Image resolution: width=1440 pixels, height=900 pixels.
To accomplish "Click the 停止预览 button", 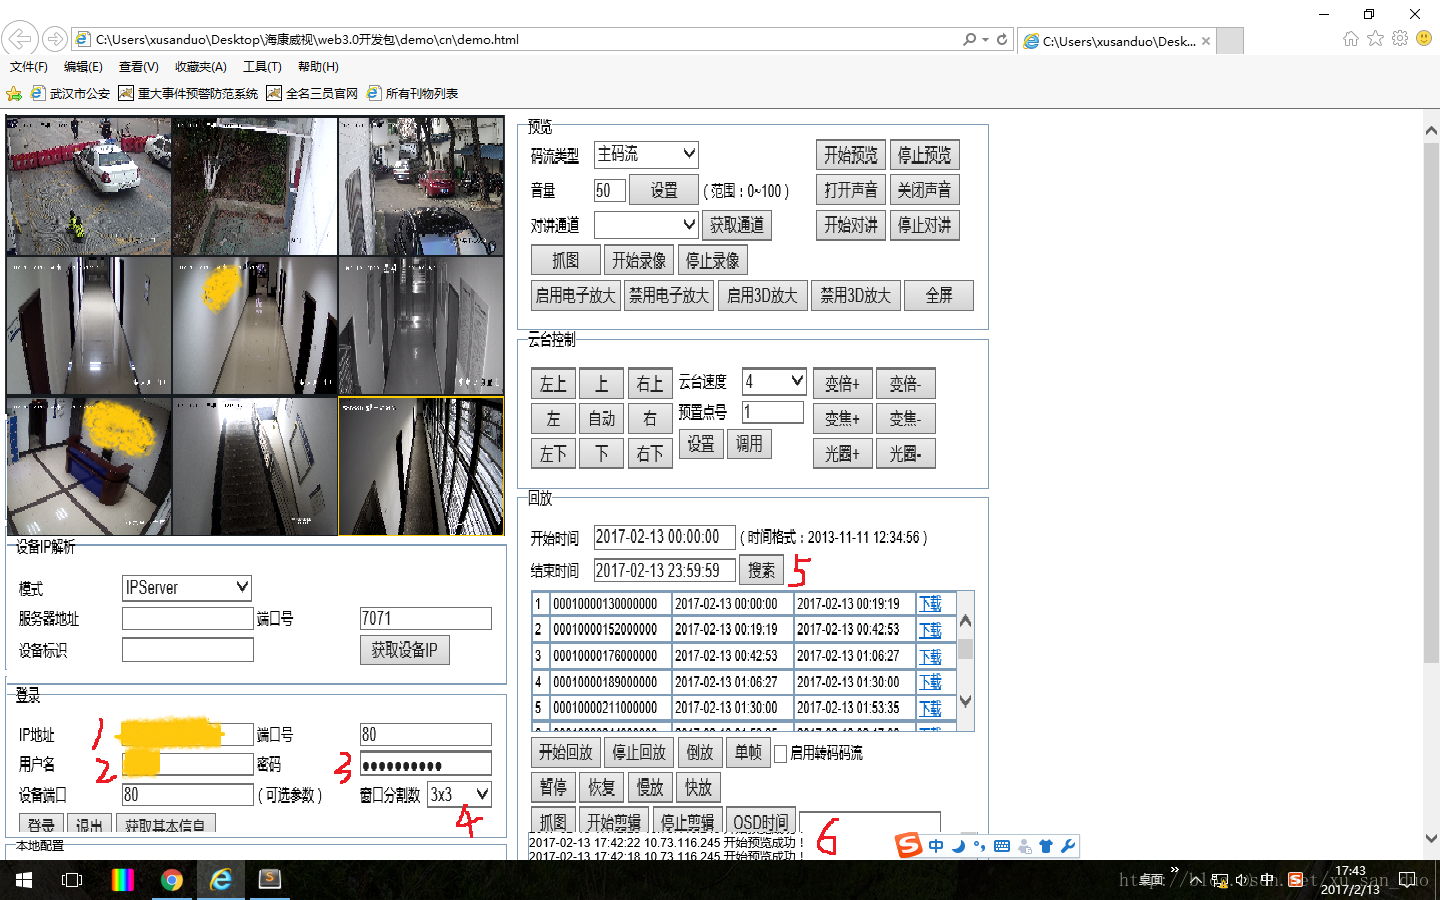I will click(x=924, y=155).
